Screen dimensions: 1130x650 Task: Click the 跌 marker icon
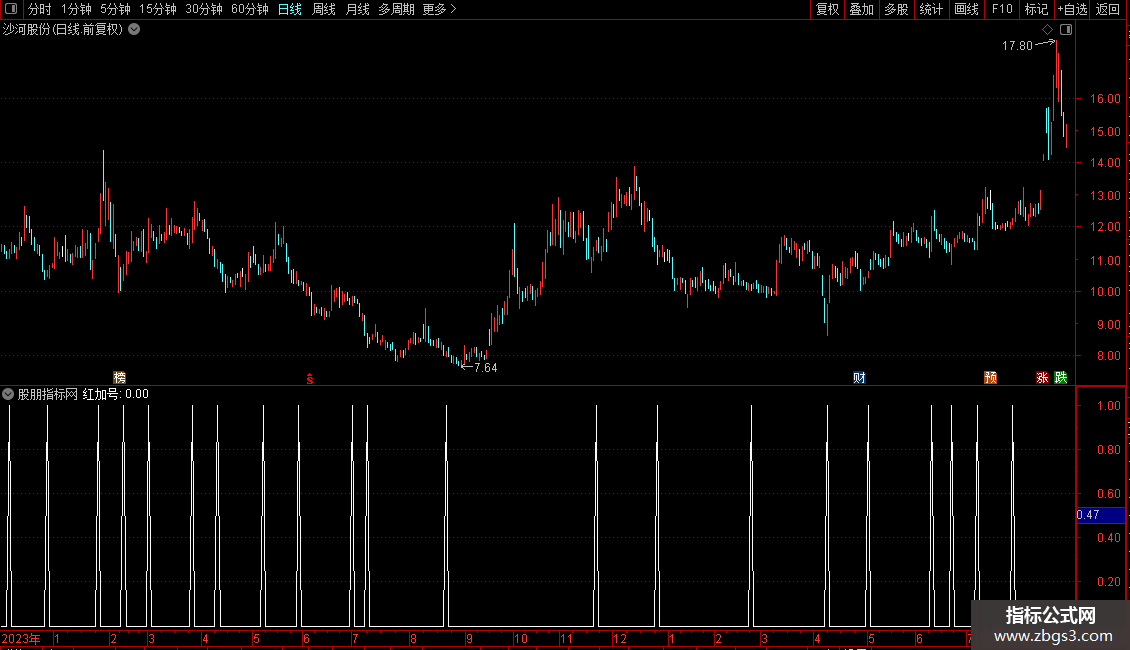pos(1061,378)
